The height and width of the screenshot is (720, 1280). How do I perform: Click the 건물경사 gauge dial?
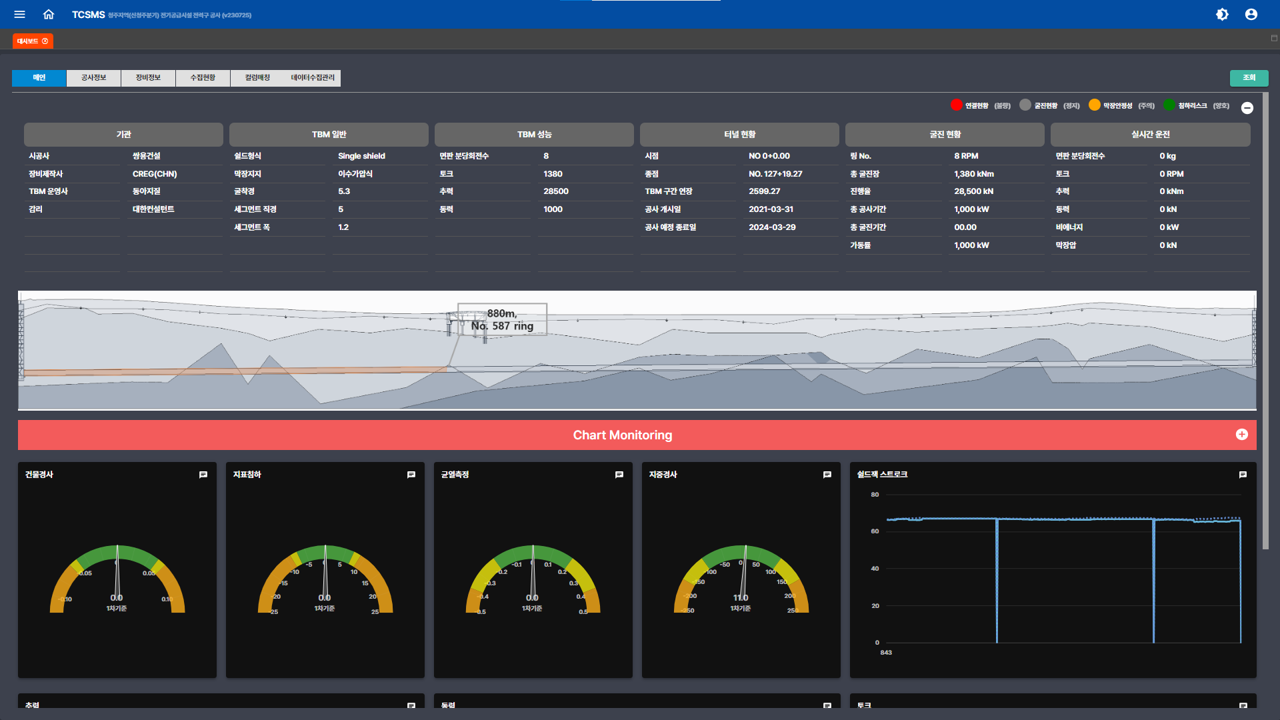pos(117,580)
